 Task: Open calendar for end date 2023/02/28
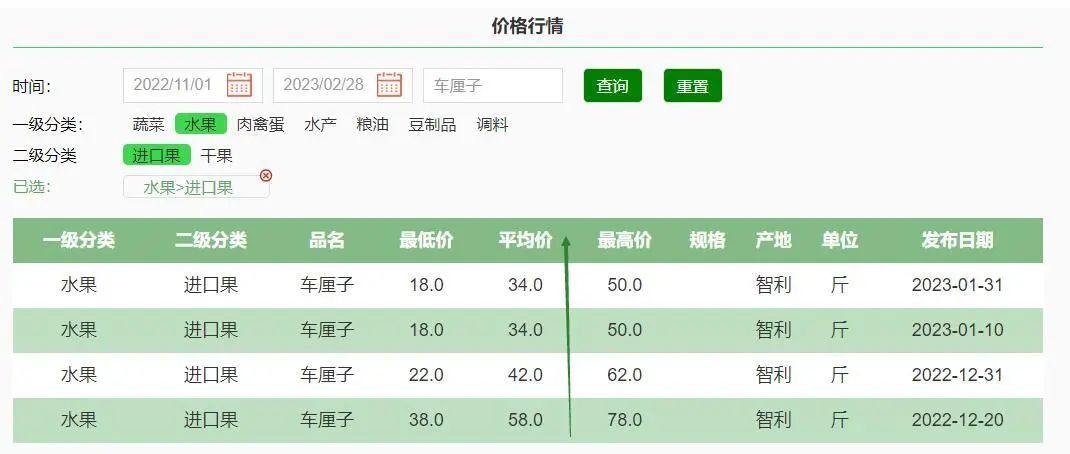tap(390, 85)
